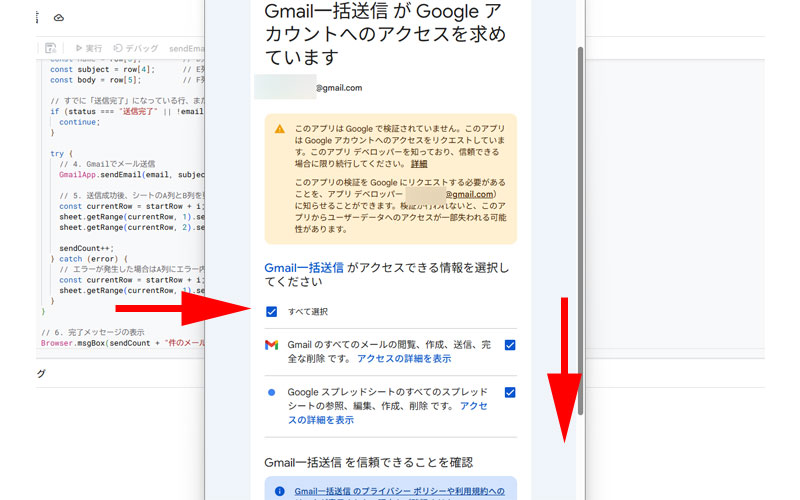Click the account email @gmail.com text

339,88
